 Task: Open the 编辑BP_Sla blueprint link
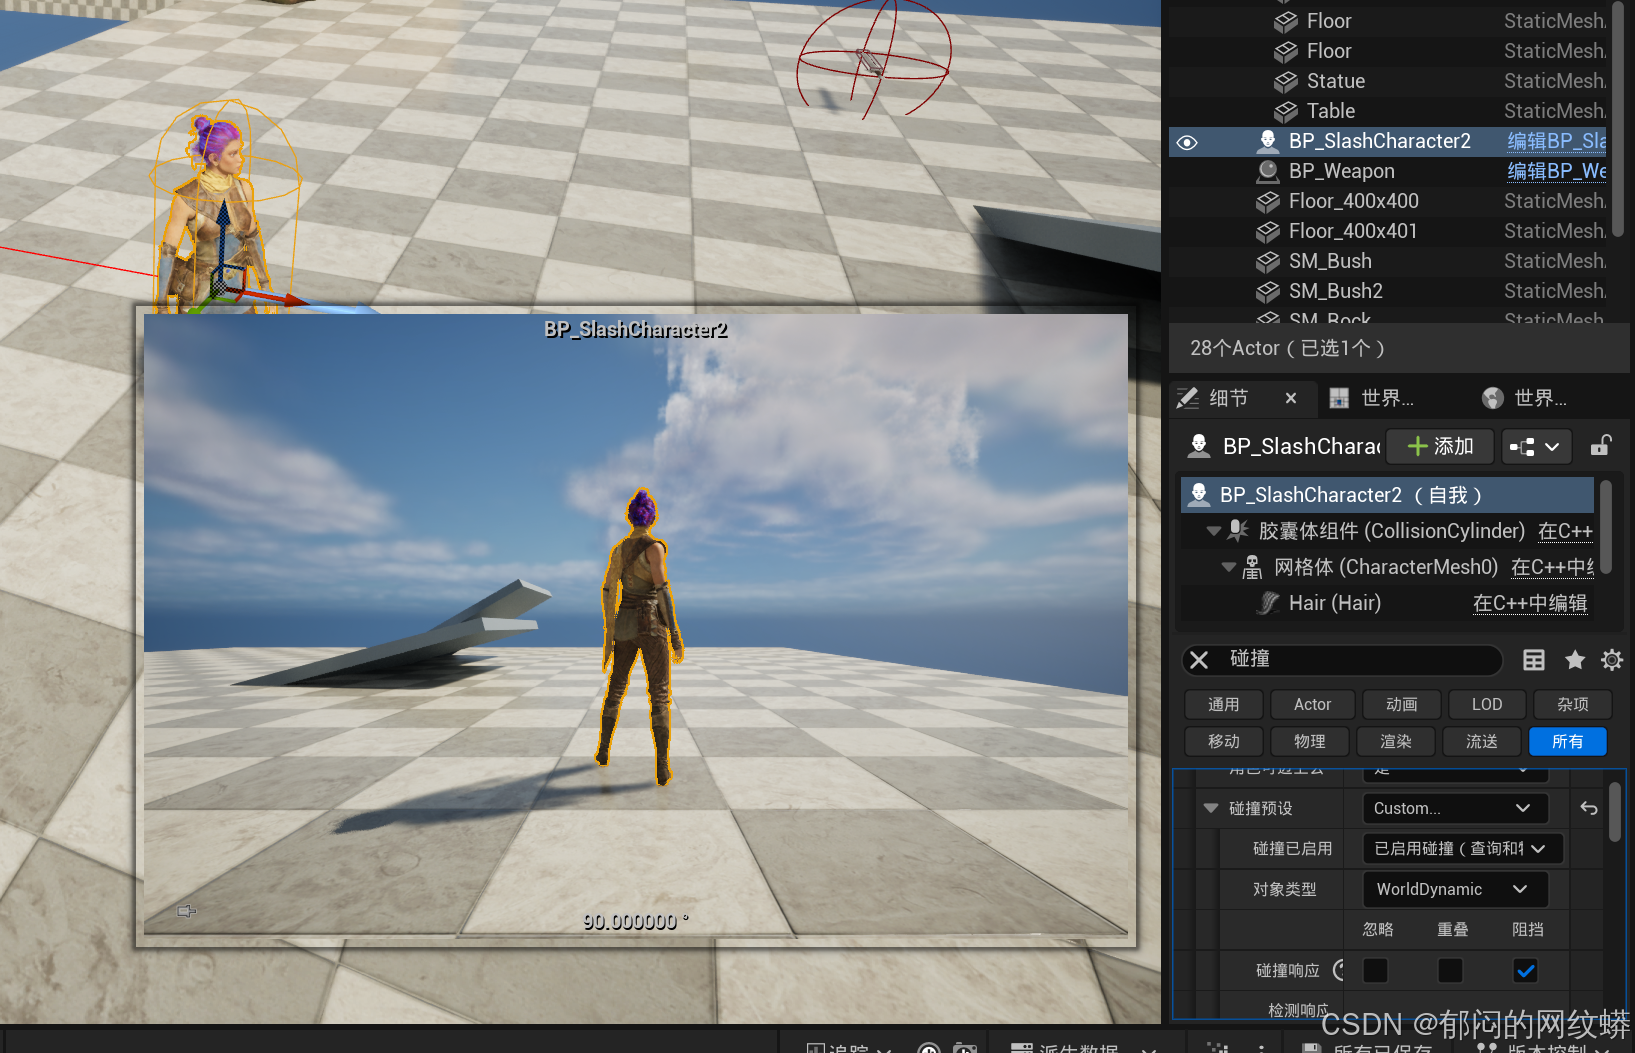point(1556,141)
